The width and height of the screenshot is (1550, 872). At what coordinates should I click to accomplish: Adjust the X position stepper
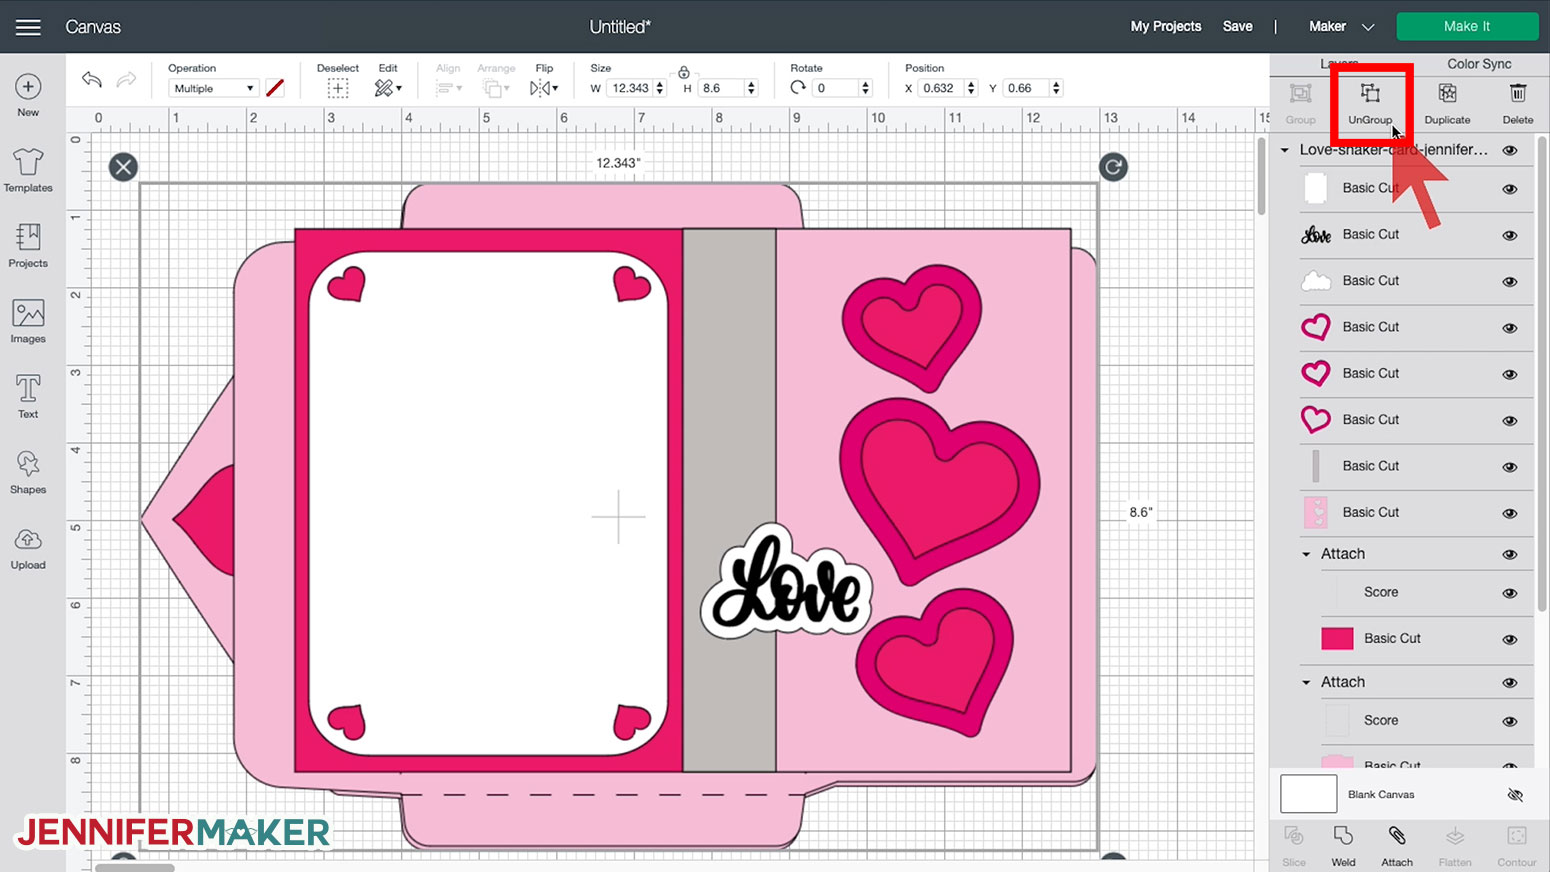coord(971,88)
